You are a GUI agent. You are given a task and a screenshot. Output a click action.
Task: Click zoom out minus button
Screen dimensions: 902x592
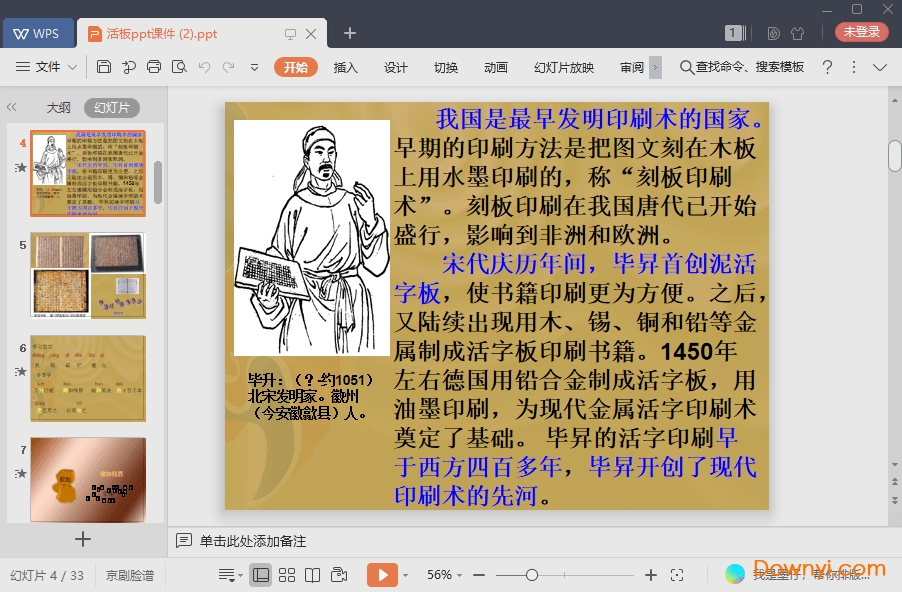[x=479, y=575]
